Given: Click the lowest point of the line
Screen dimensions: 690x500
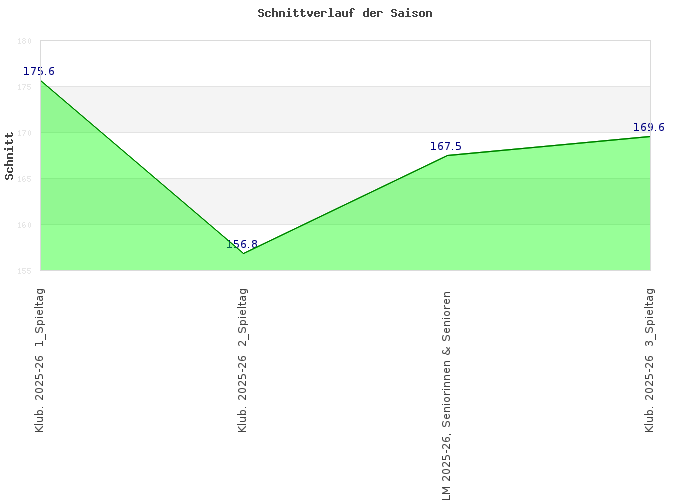Looking at the screenshot, I should pyautogui.click(x=243, y=253).
